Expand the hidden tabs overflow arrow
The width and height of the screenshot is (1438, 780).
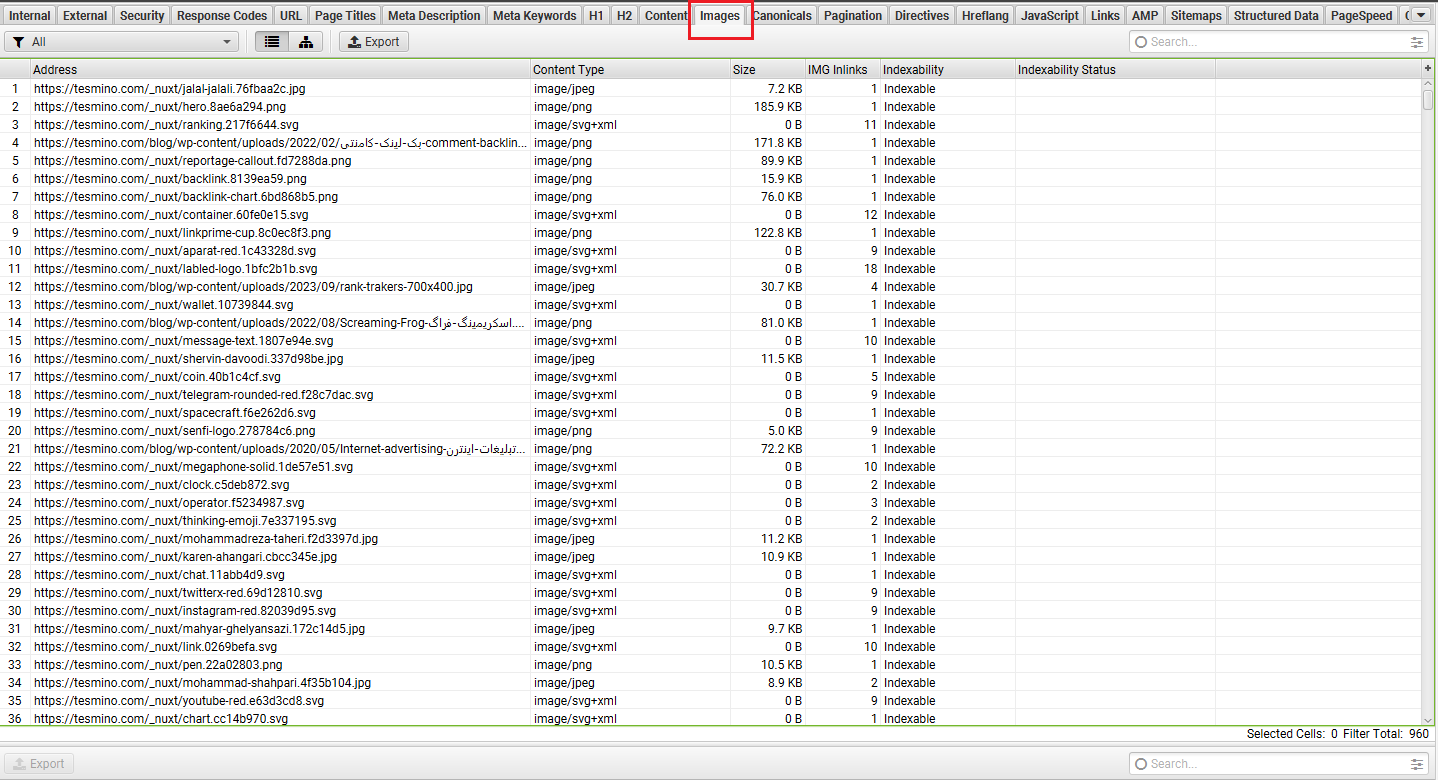[1420, 15]
